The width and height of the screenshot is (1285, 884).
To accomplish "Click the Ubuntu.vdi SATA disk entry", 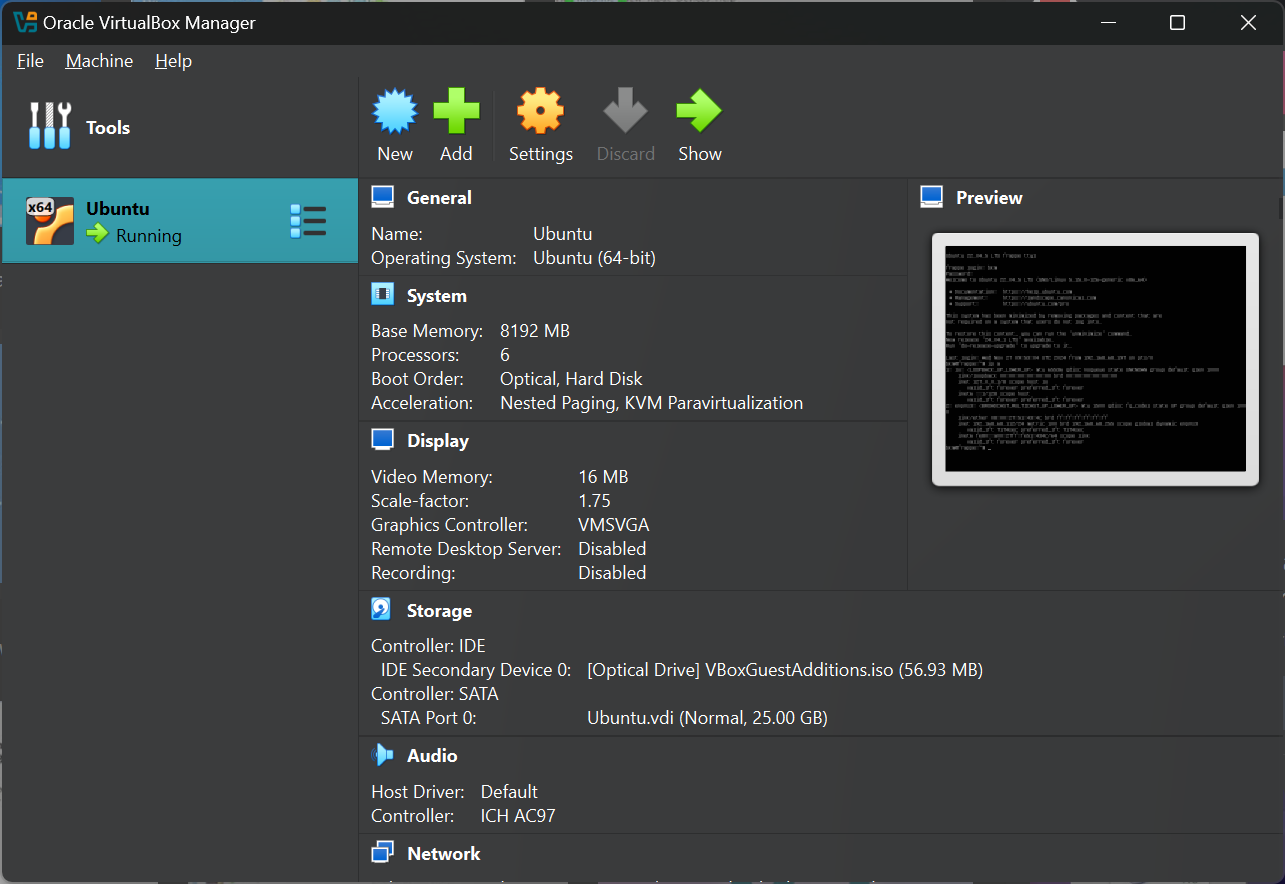I will tap(707, 718).
